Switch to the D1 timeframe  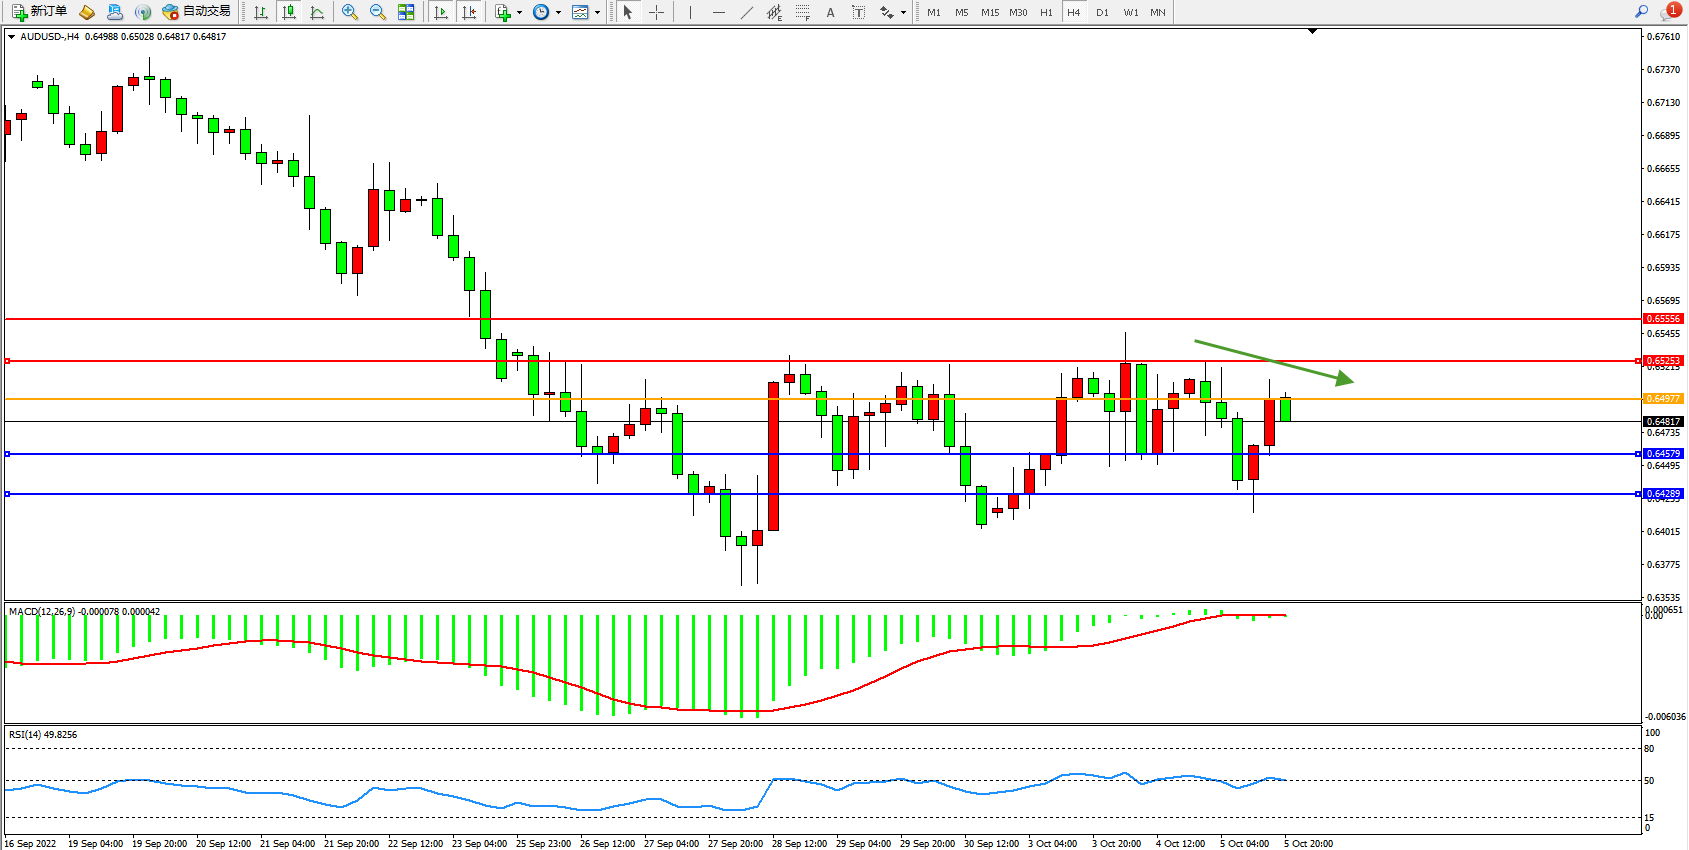tap(1102, 12)
